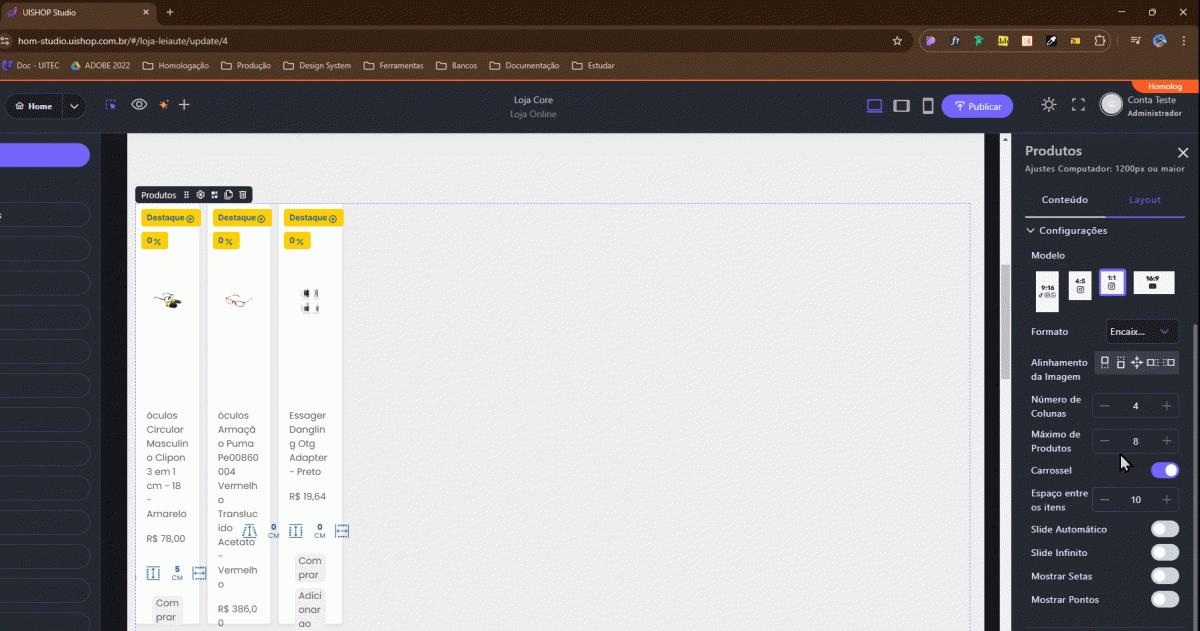Enable the Slide Automático switch
Screen dimensions: 1200x631
1164,529
